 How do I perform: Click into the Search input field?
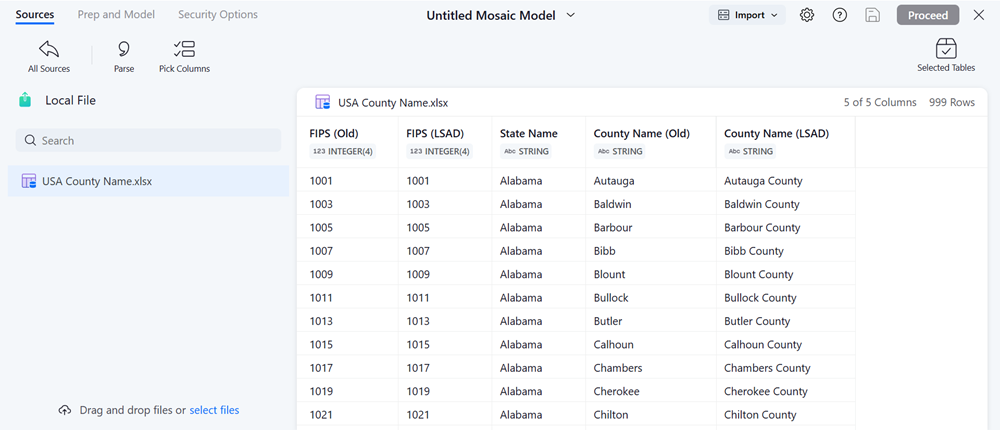150,141
